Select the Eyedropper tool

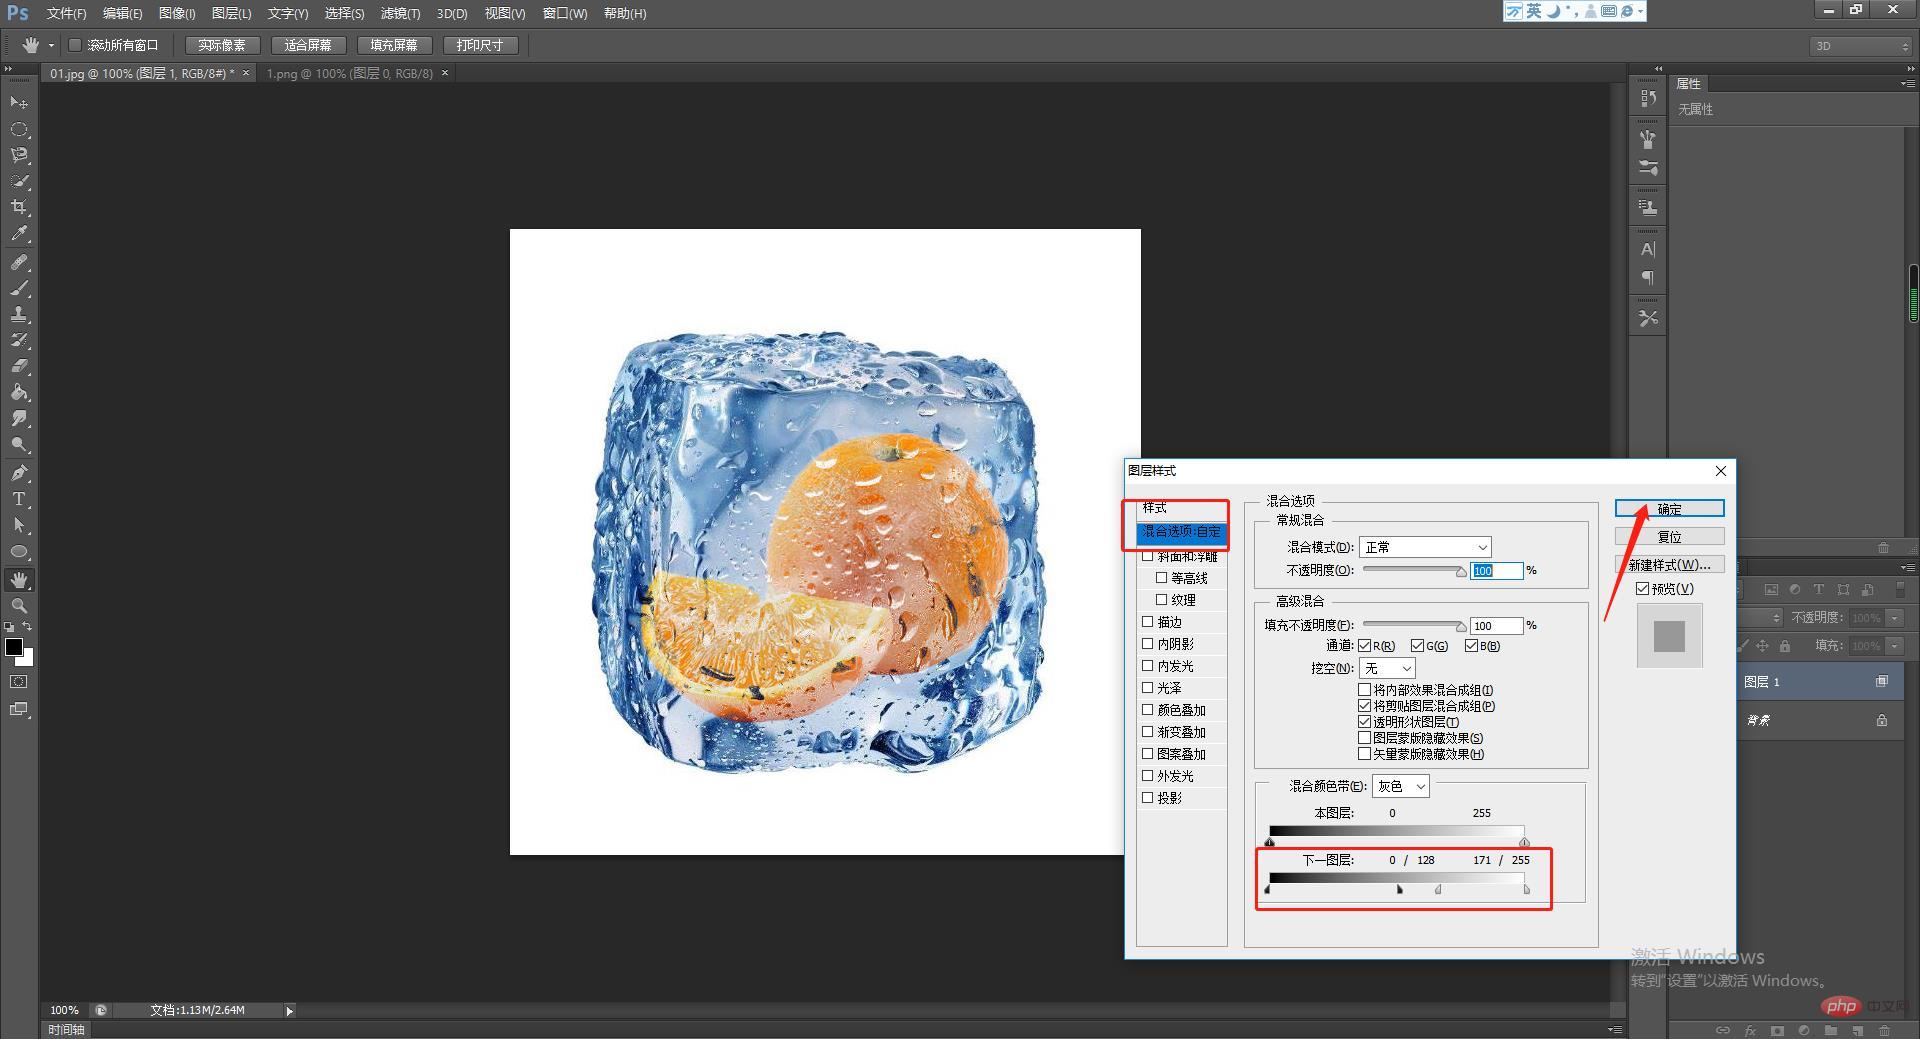tap(19, 234)
